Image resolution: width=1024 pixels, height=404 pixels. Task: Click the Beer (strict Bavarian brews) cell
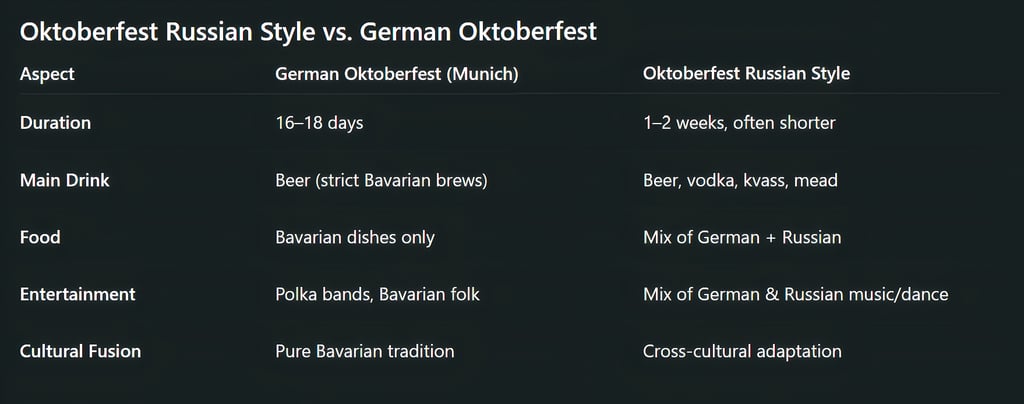coord(381,181)
